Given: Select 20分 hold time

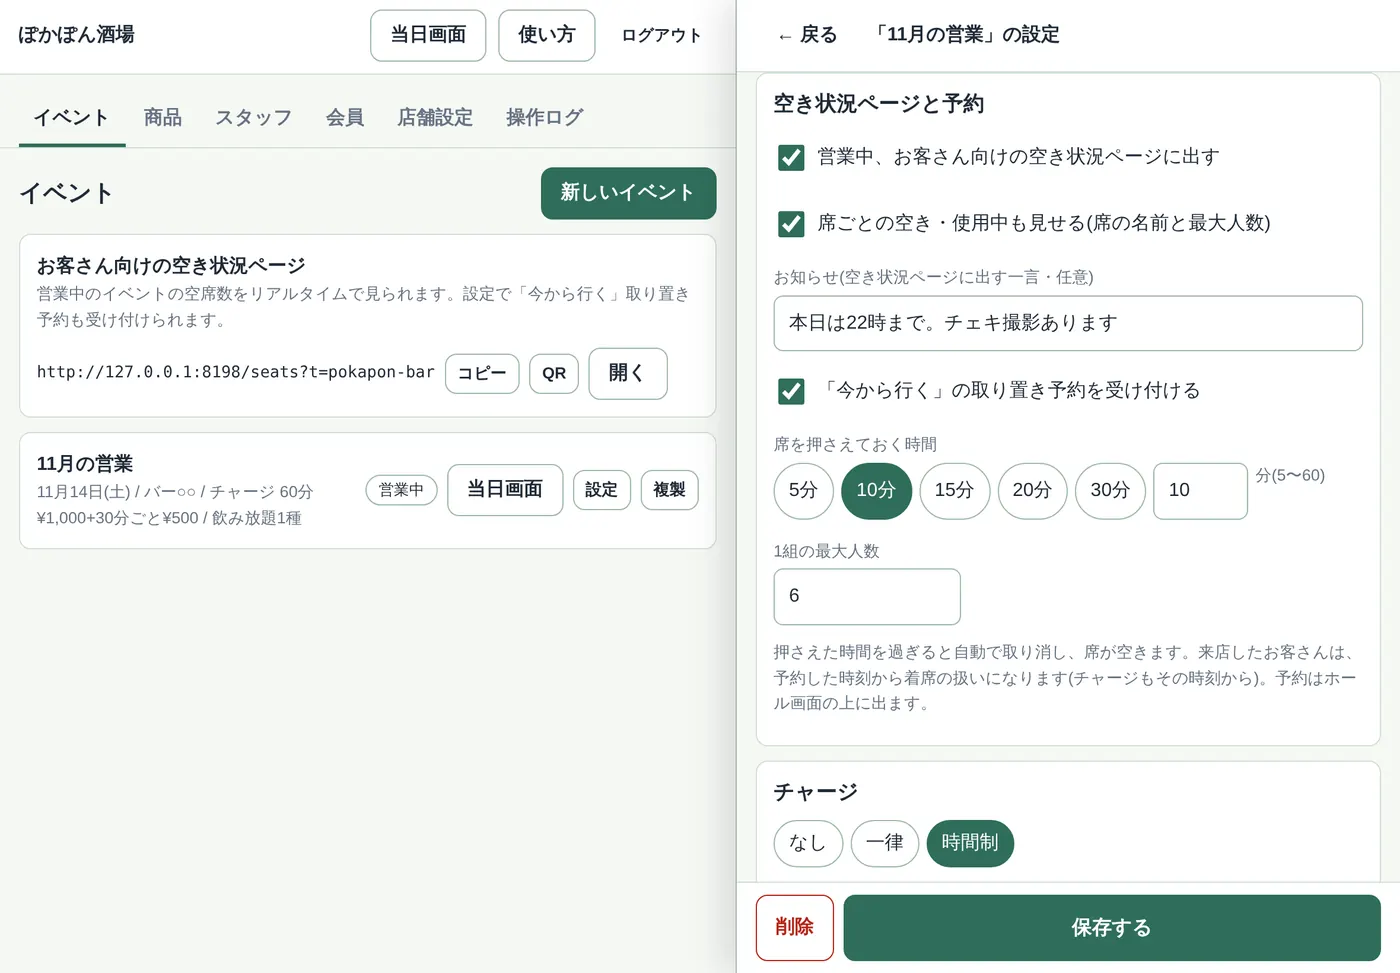Looking at the screenshot, I should coord(1032,491).
